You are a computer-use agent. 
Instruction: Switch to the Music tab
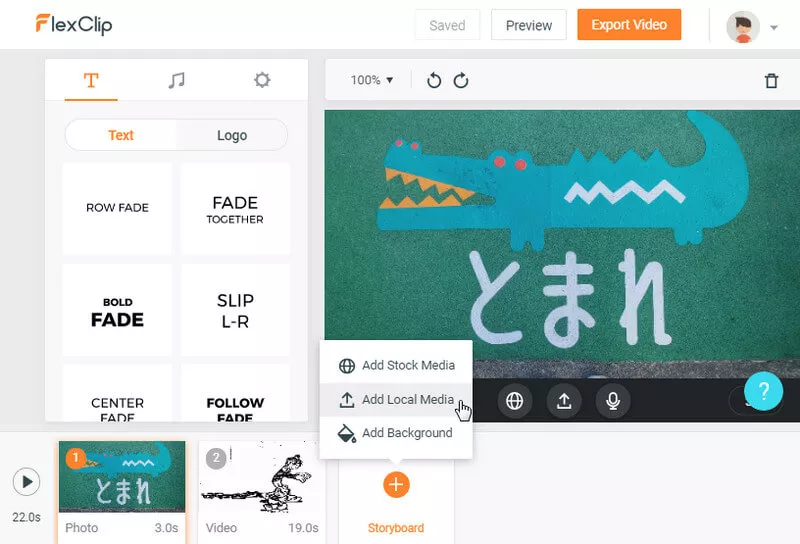tap(177, 80)
